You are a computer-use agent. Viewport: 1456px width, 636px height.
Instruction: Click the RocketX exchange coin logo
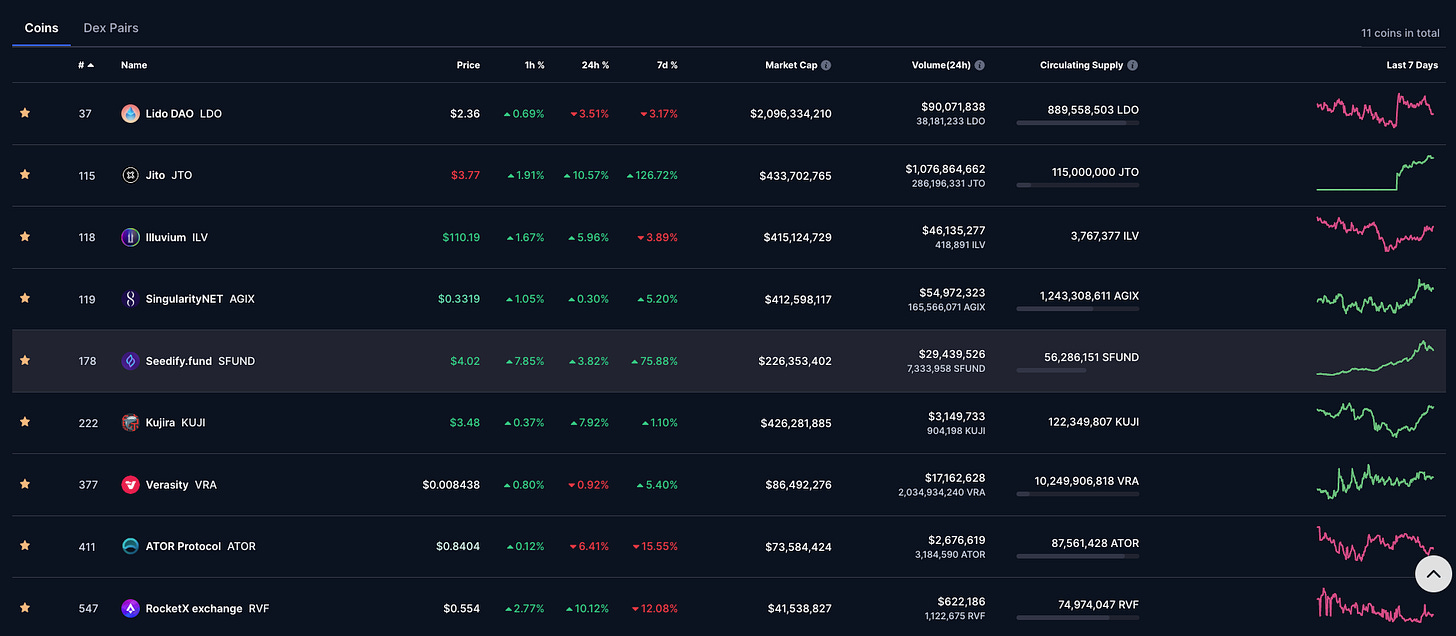[130, 608]
